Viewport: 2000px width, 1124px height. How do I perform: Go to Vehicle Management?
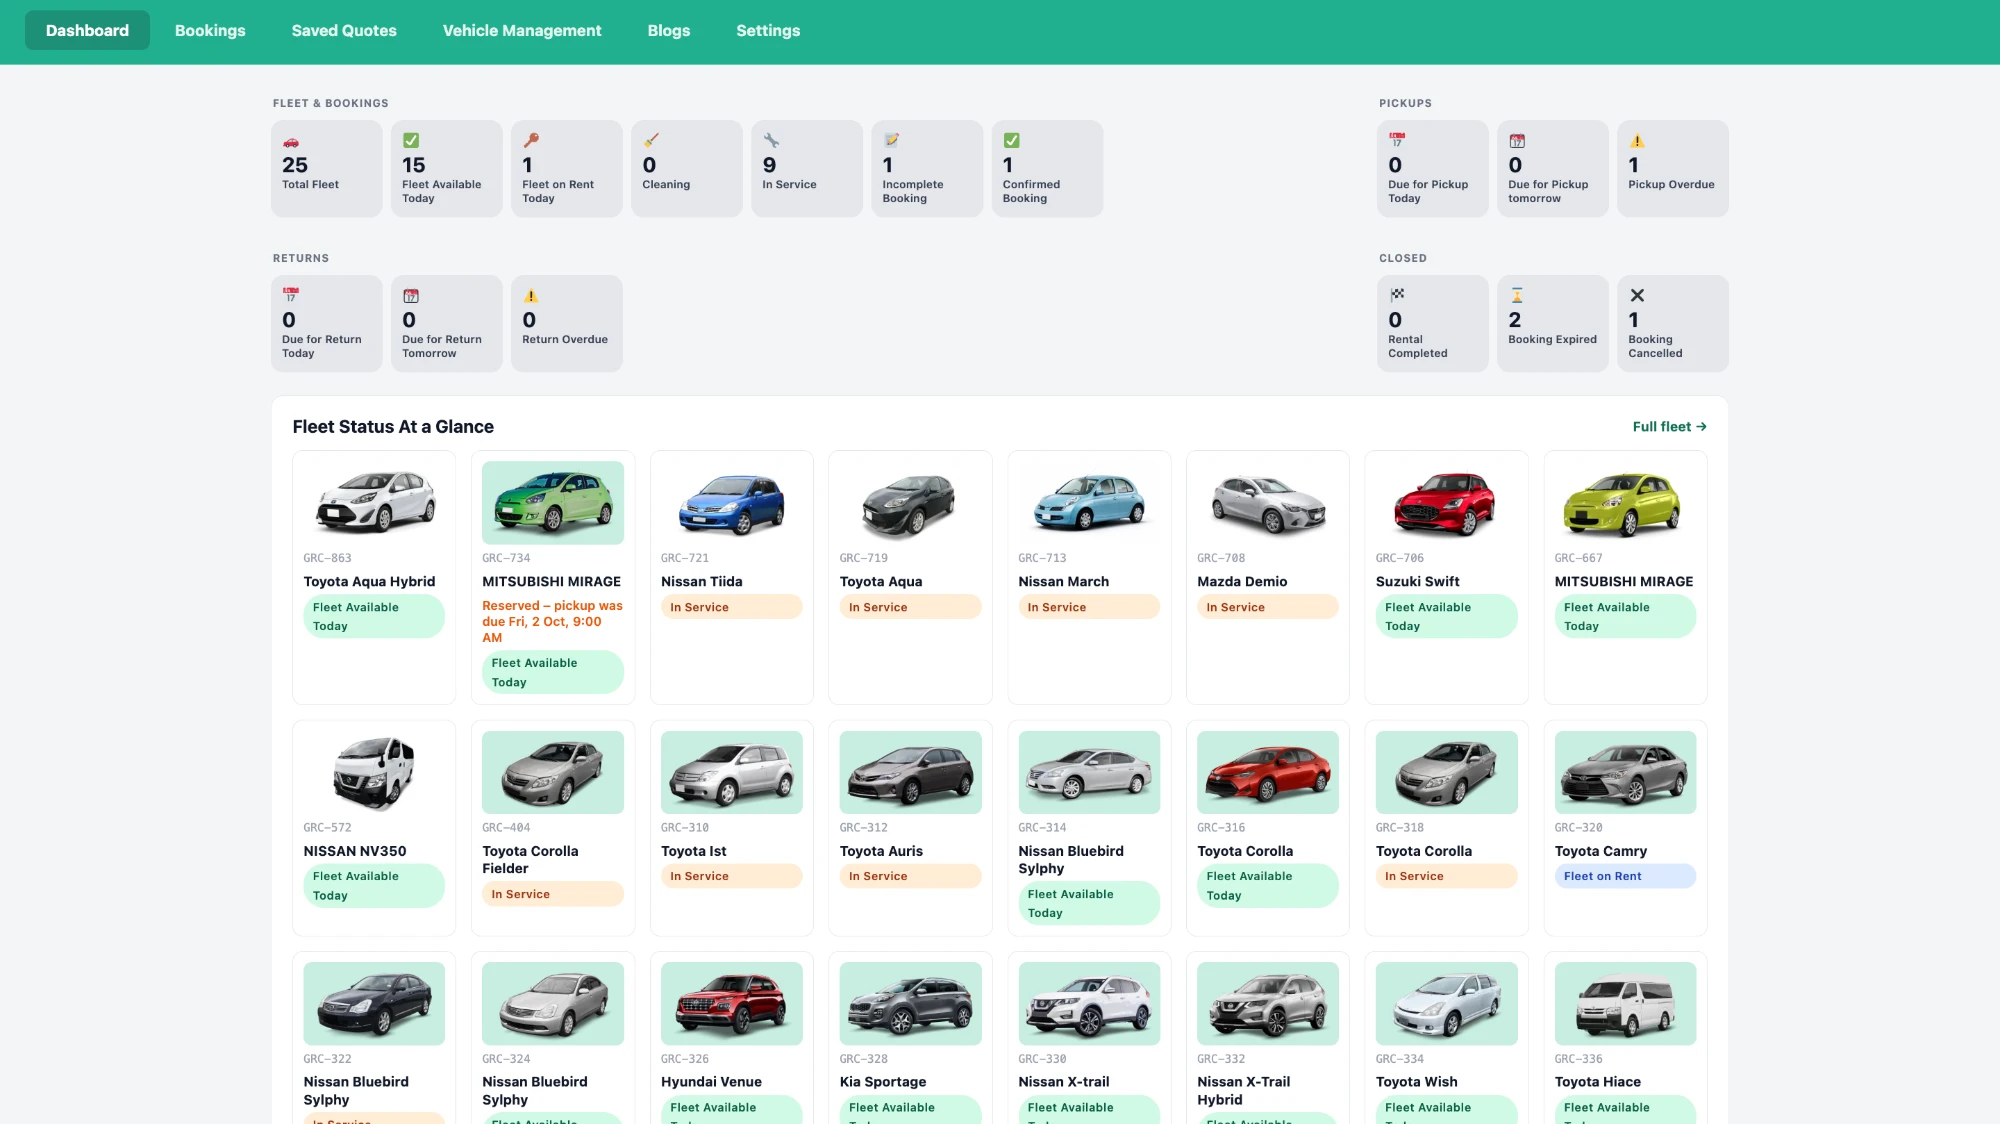pos(522,30)
